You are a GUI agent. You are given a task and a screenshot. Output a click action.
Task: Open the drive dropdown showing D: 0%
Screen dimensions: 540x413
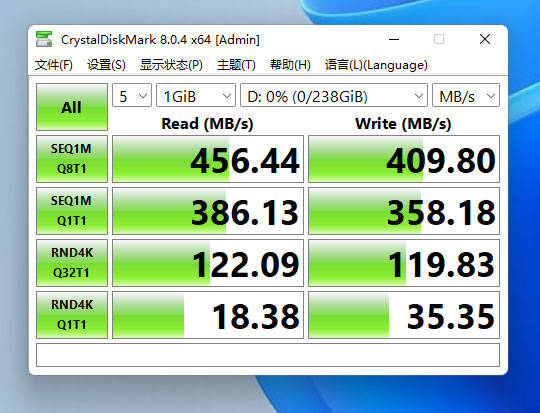[334, 95]
